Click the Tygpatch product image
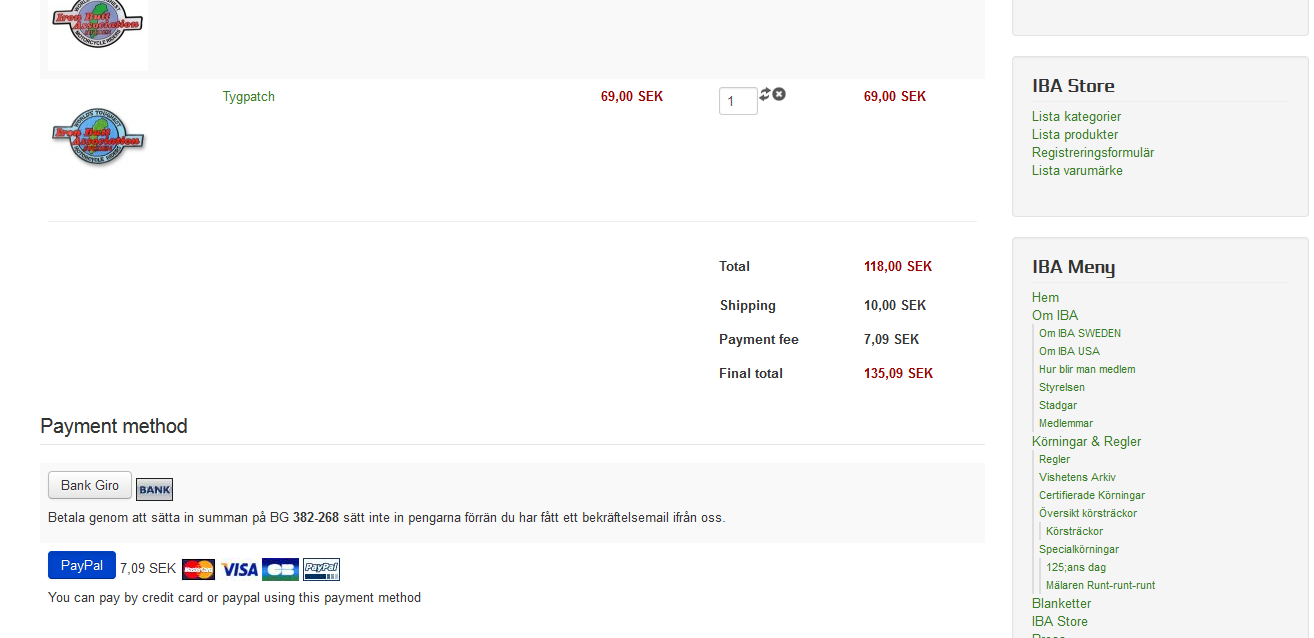The width and height of the screenshot is (1314, 638). [x=98, y=137]
